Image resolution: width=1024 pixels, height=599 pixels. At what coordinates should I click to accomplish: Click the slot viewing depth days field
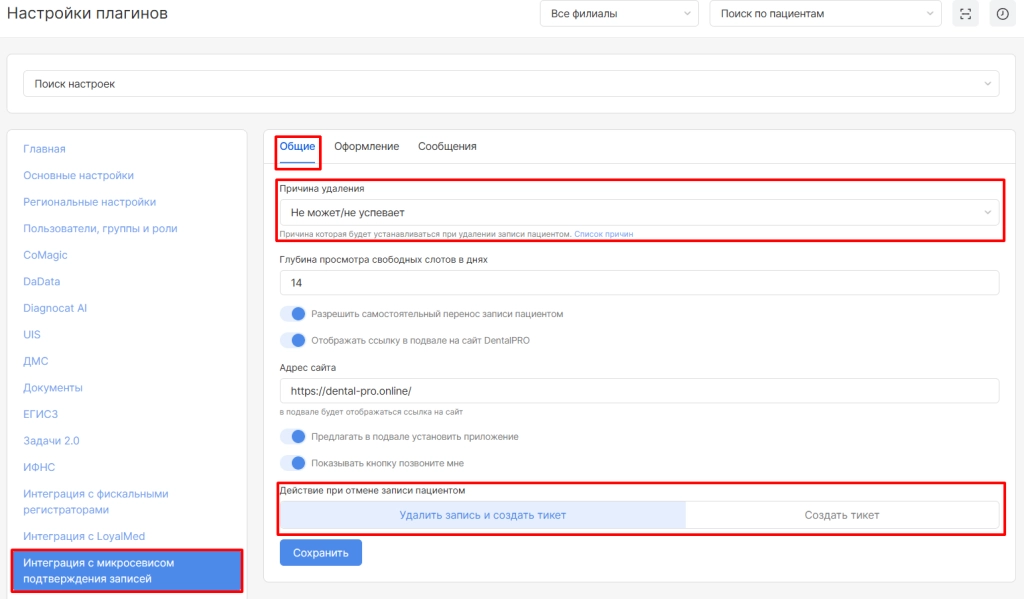pos(639,283)
